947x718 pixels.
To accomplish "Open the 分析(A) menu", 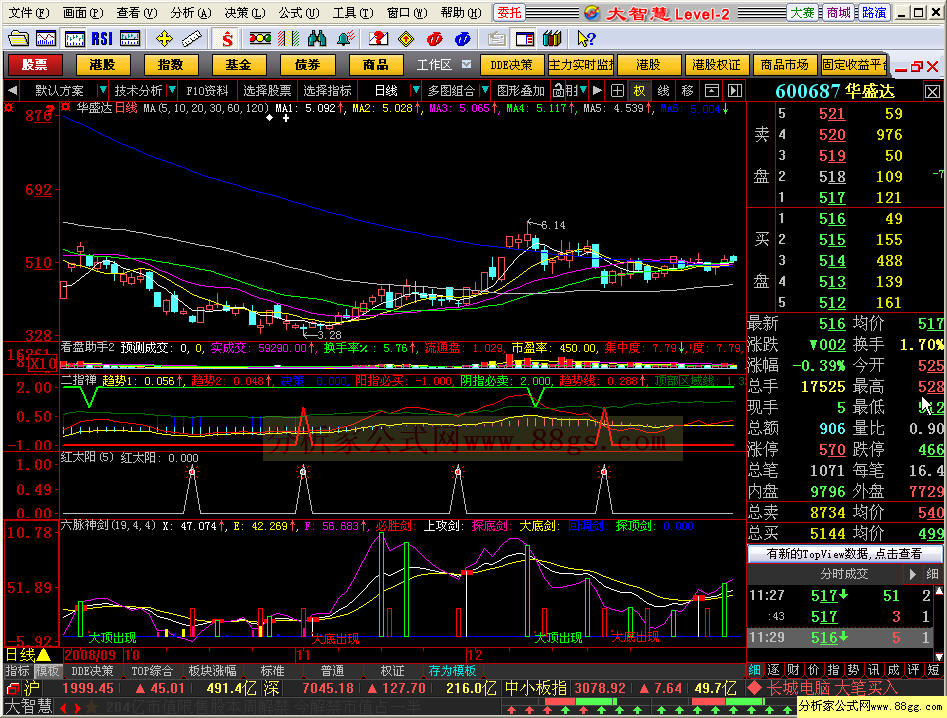I will pos(191,13).
